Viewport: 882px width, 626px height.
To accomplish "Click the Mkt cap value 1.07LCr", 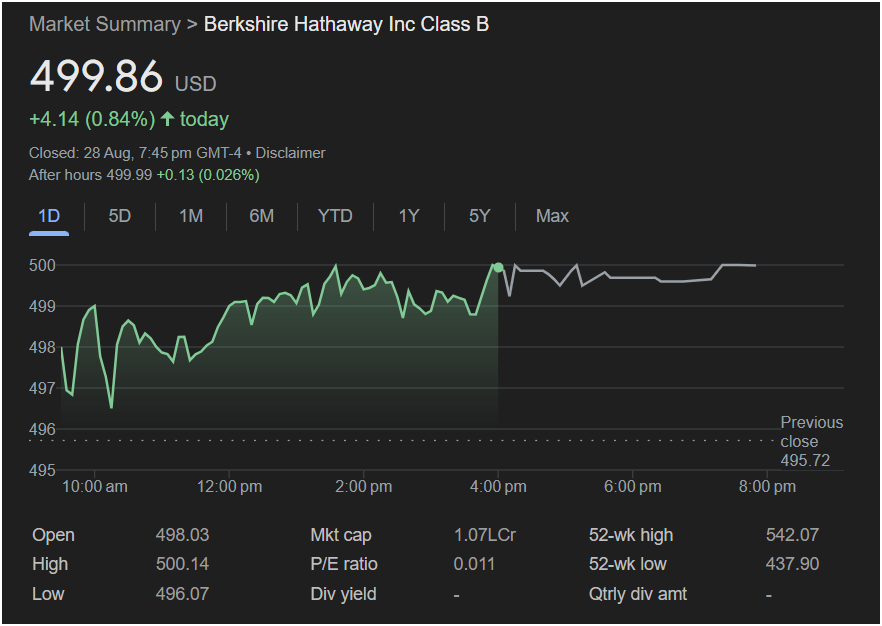I will (484, 535).
